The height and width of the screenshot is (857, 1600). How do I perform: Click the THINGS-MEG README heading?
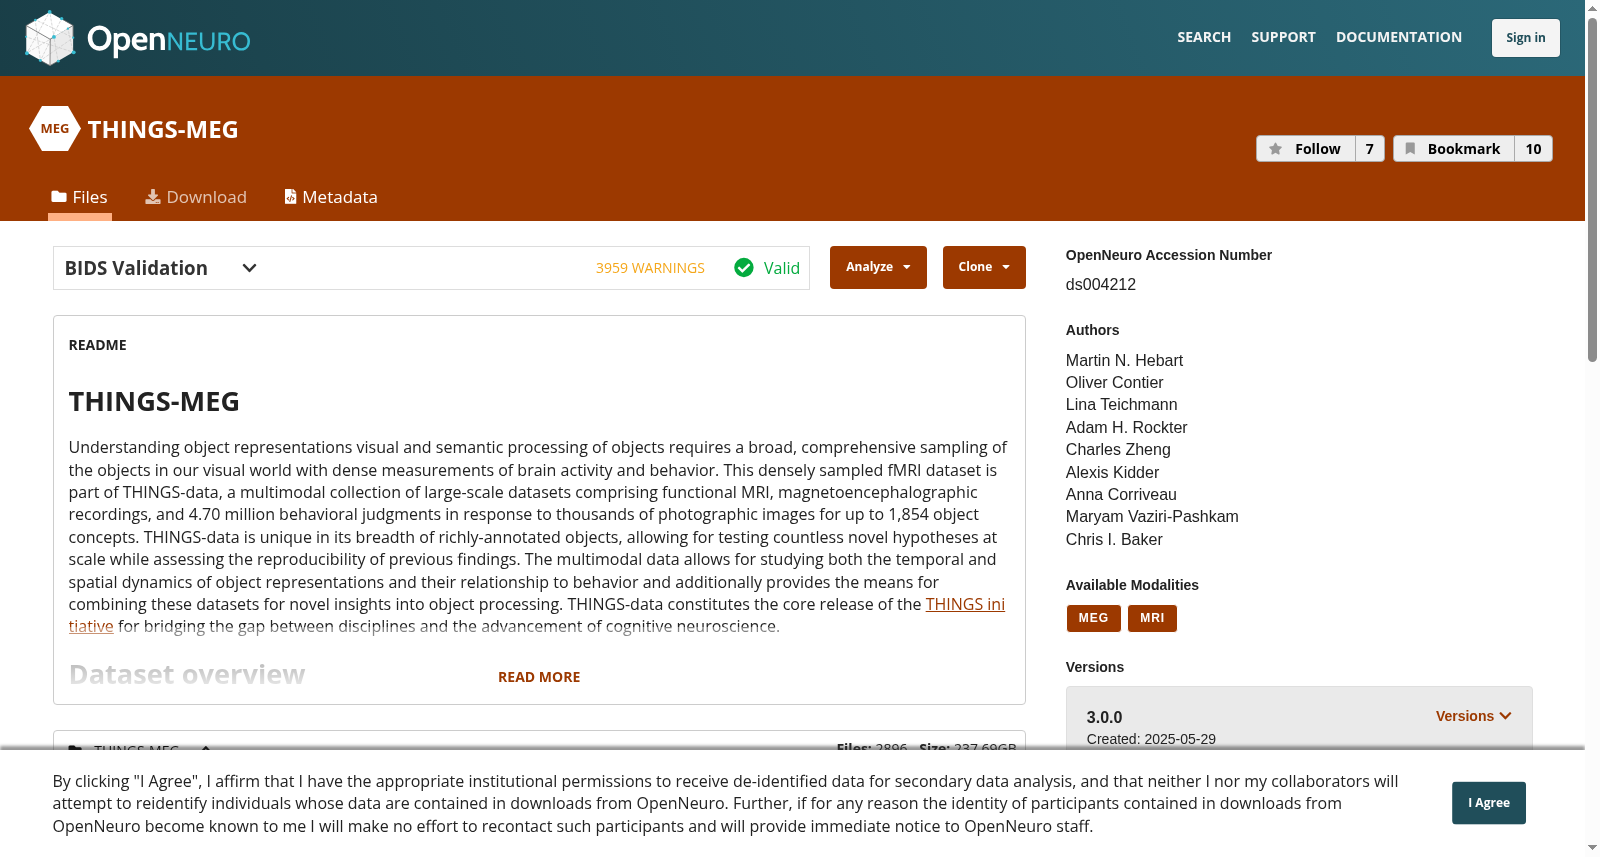[154, 402]
